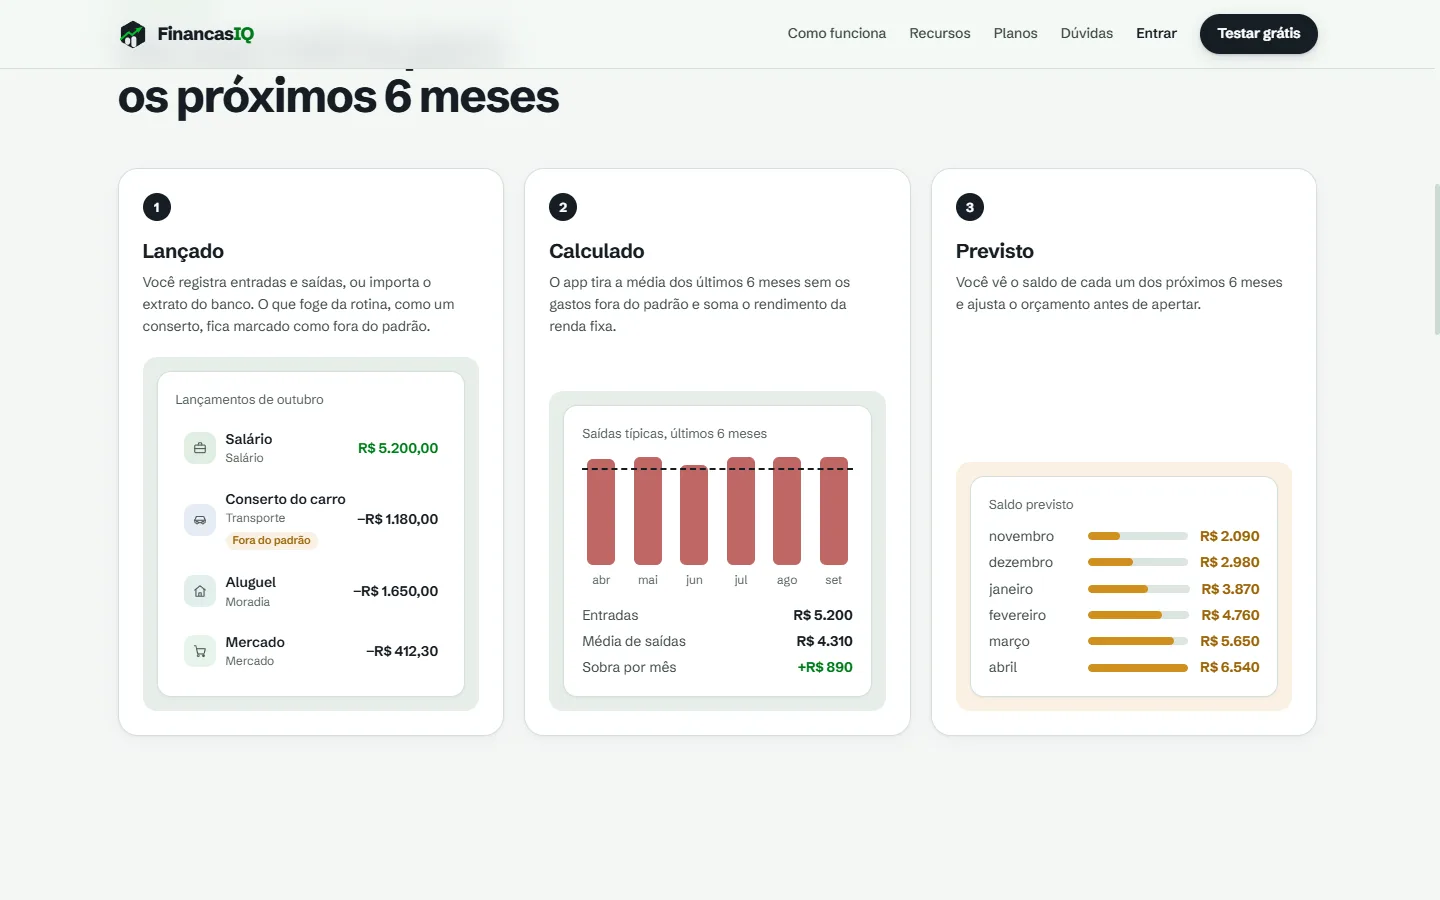This screenshot has width=1440, height=900.
Task: Click the R$ 2.090 novembro balance
Action: [x=1230, y=536]
